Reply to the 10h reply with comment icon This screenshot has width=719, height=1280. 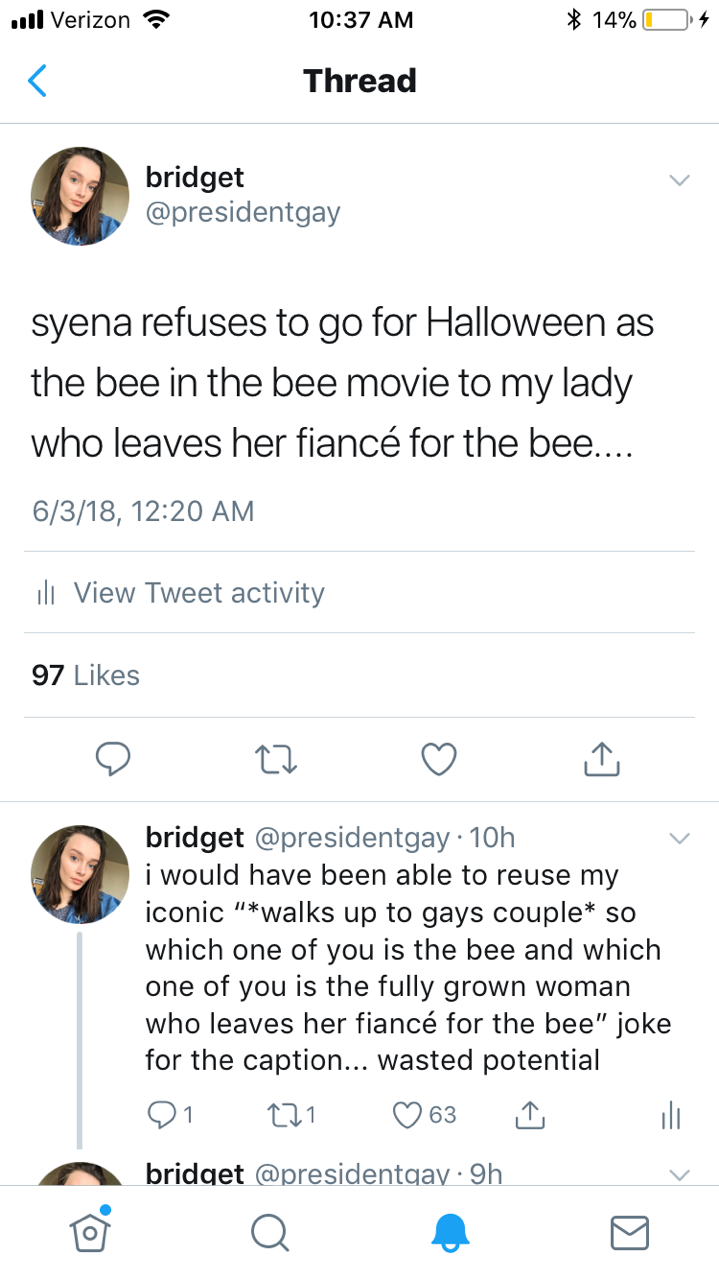click(163, 1115)
